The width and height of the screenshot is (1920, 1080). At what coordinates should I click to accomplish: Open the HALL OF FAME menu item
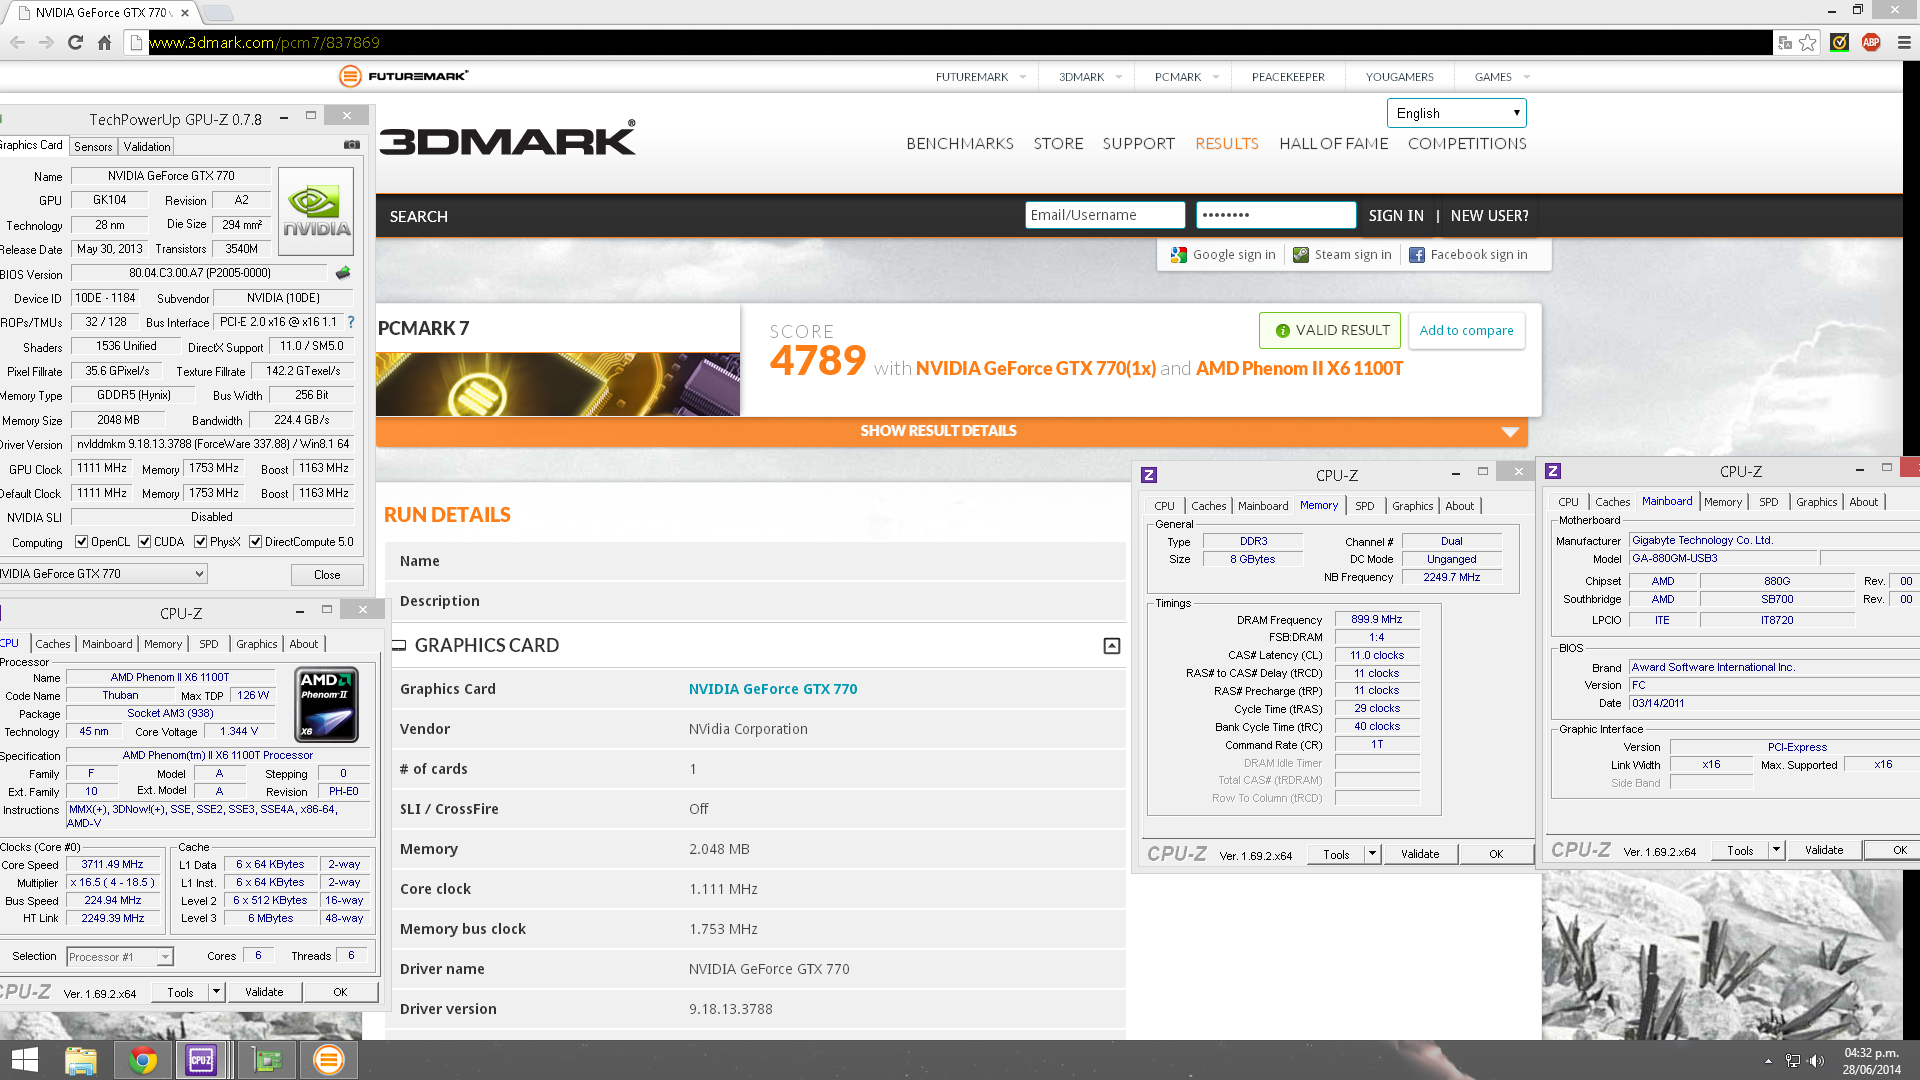coord(1333,143)
